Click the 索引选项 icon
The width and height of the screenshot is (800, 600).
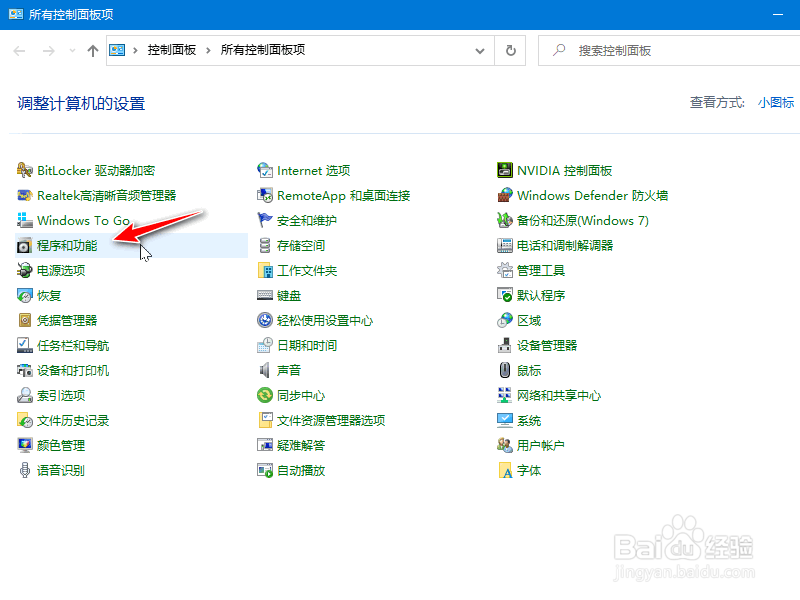pos(24,395)
